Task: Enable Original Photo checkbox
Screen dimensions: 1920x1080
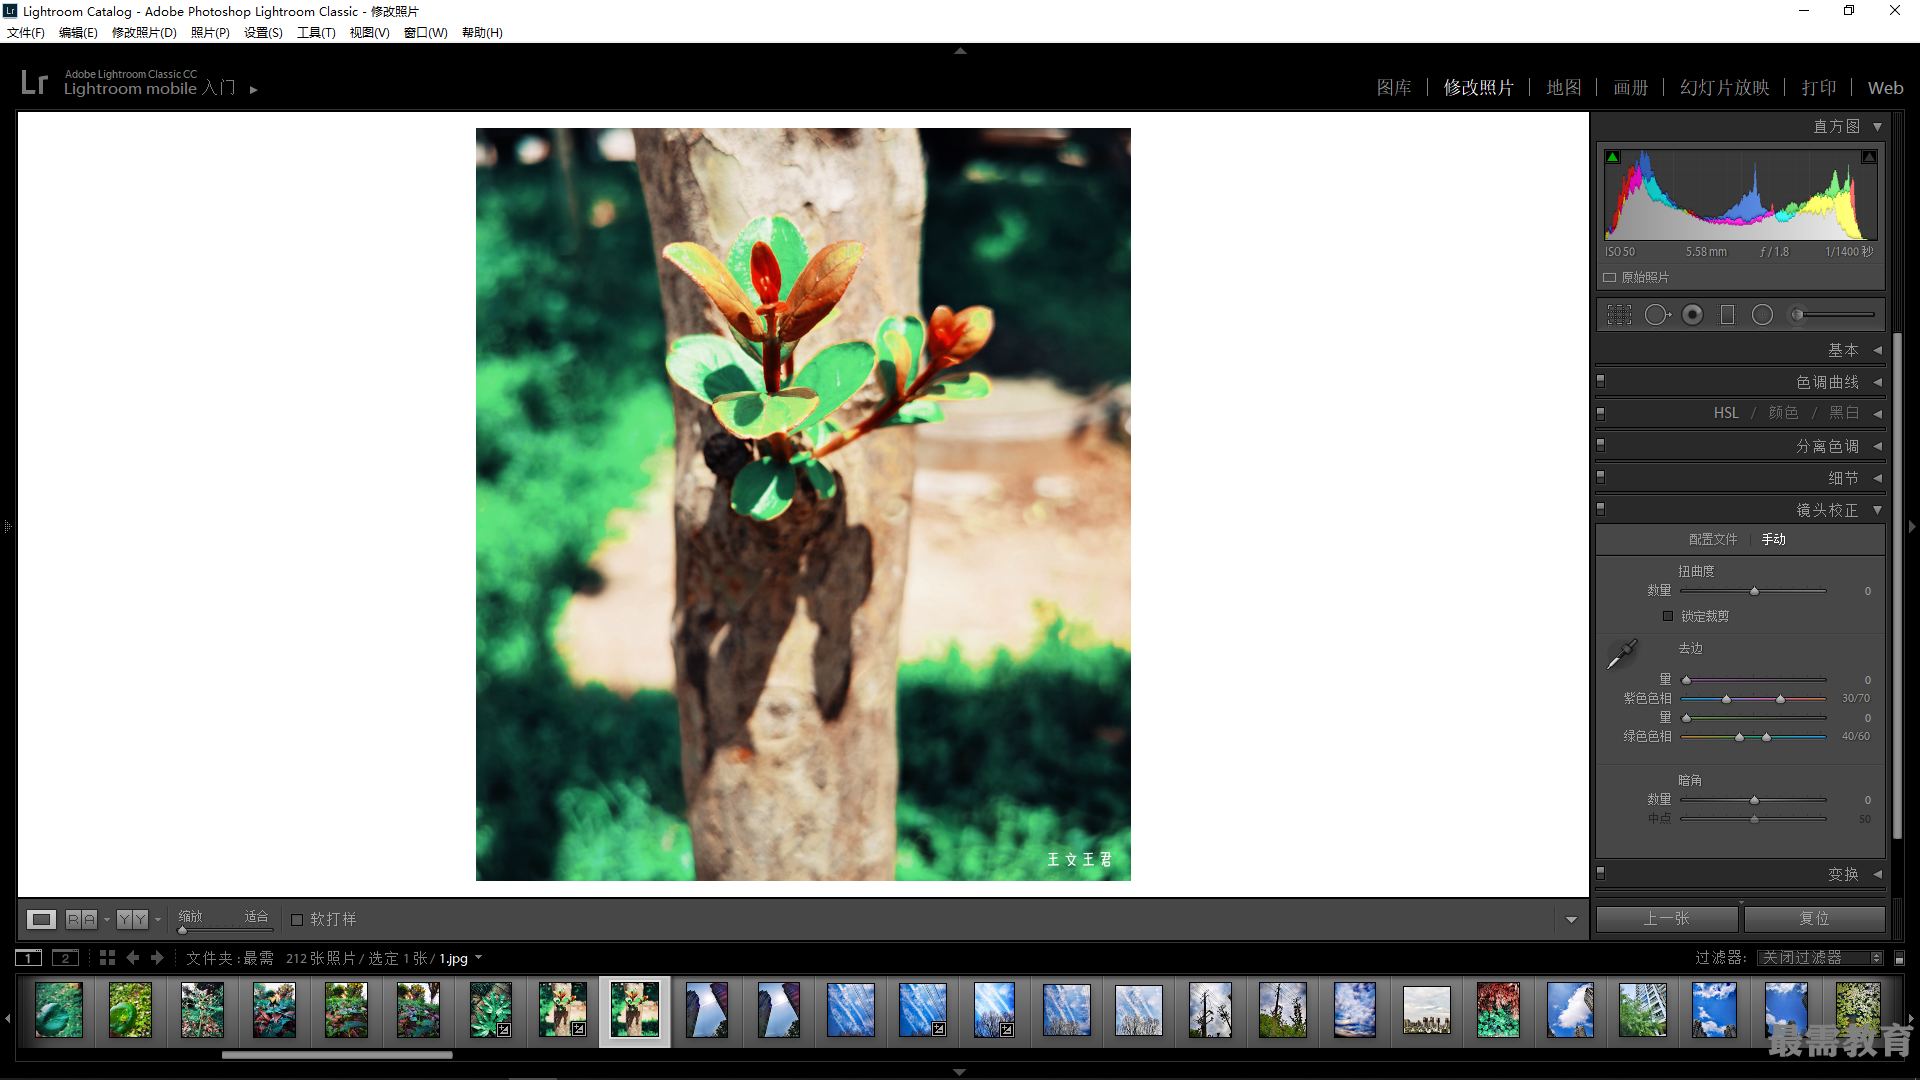Action: coord(1609,278)
